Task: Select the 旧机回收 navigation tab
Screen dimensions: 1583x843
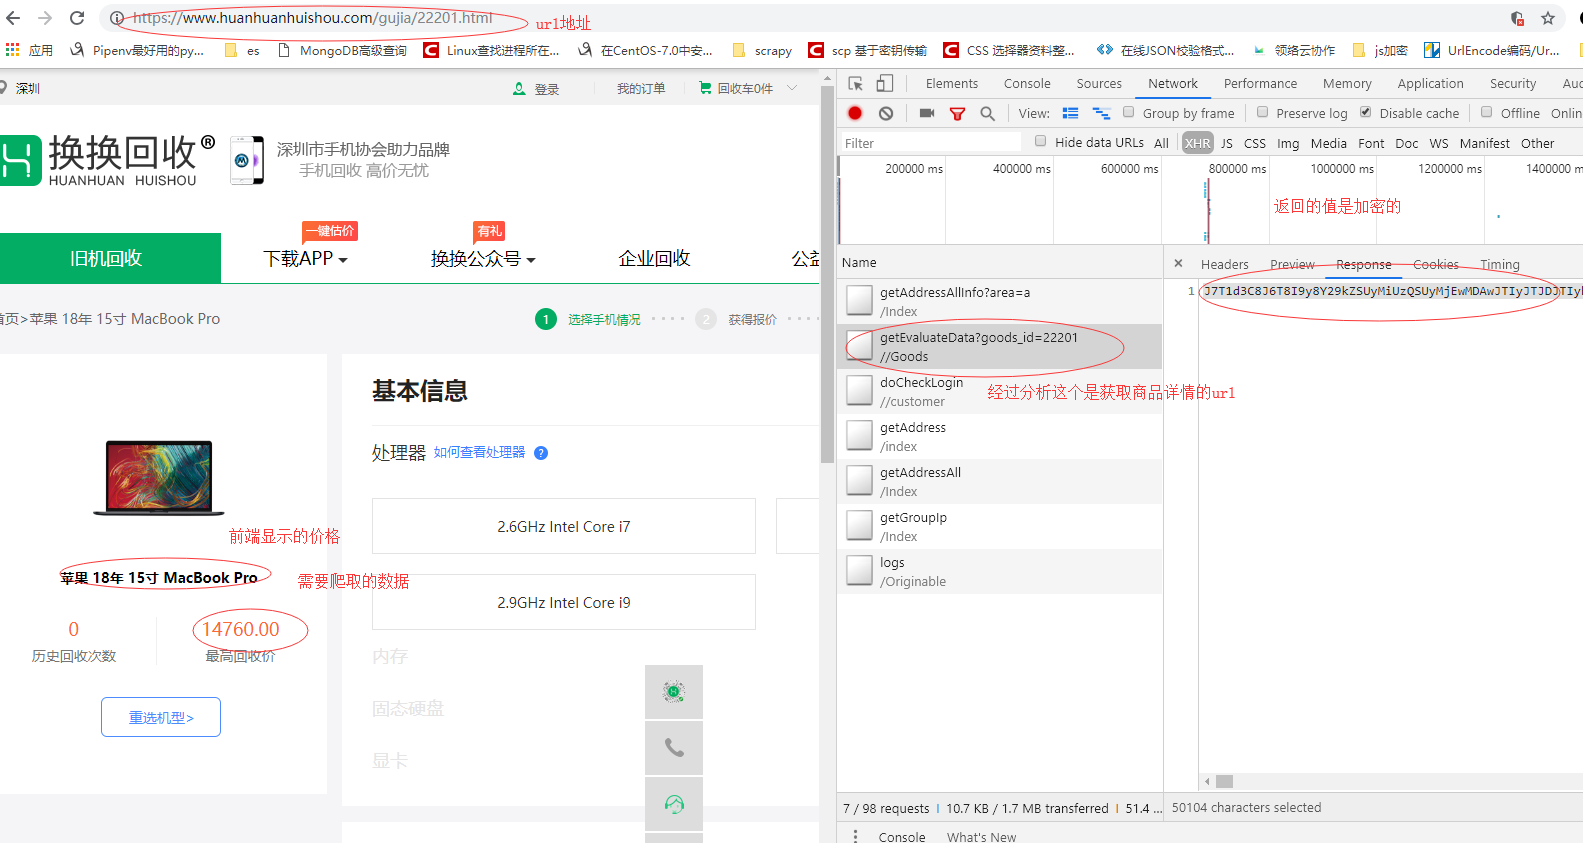Action: tap(110, 258)
